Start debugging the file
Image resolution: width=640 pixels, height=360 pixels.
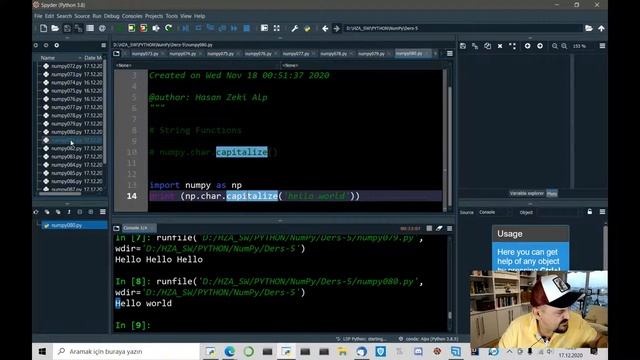pyautogui.click(x=185, y=28)
